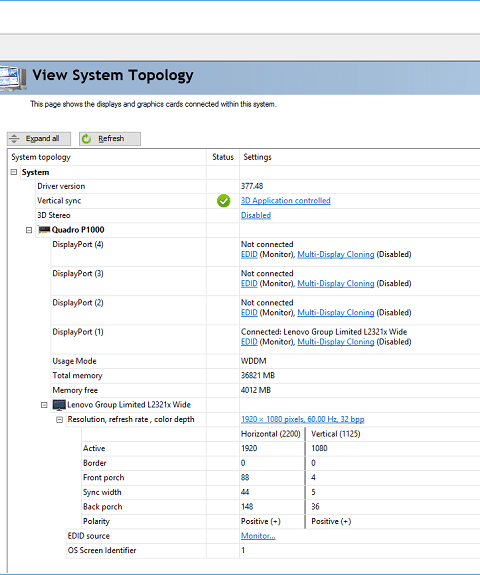Collapse the System tree node
The width and height of the screenshot is (480, 575).
(x=14, y=172)
